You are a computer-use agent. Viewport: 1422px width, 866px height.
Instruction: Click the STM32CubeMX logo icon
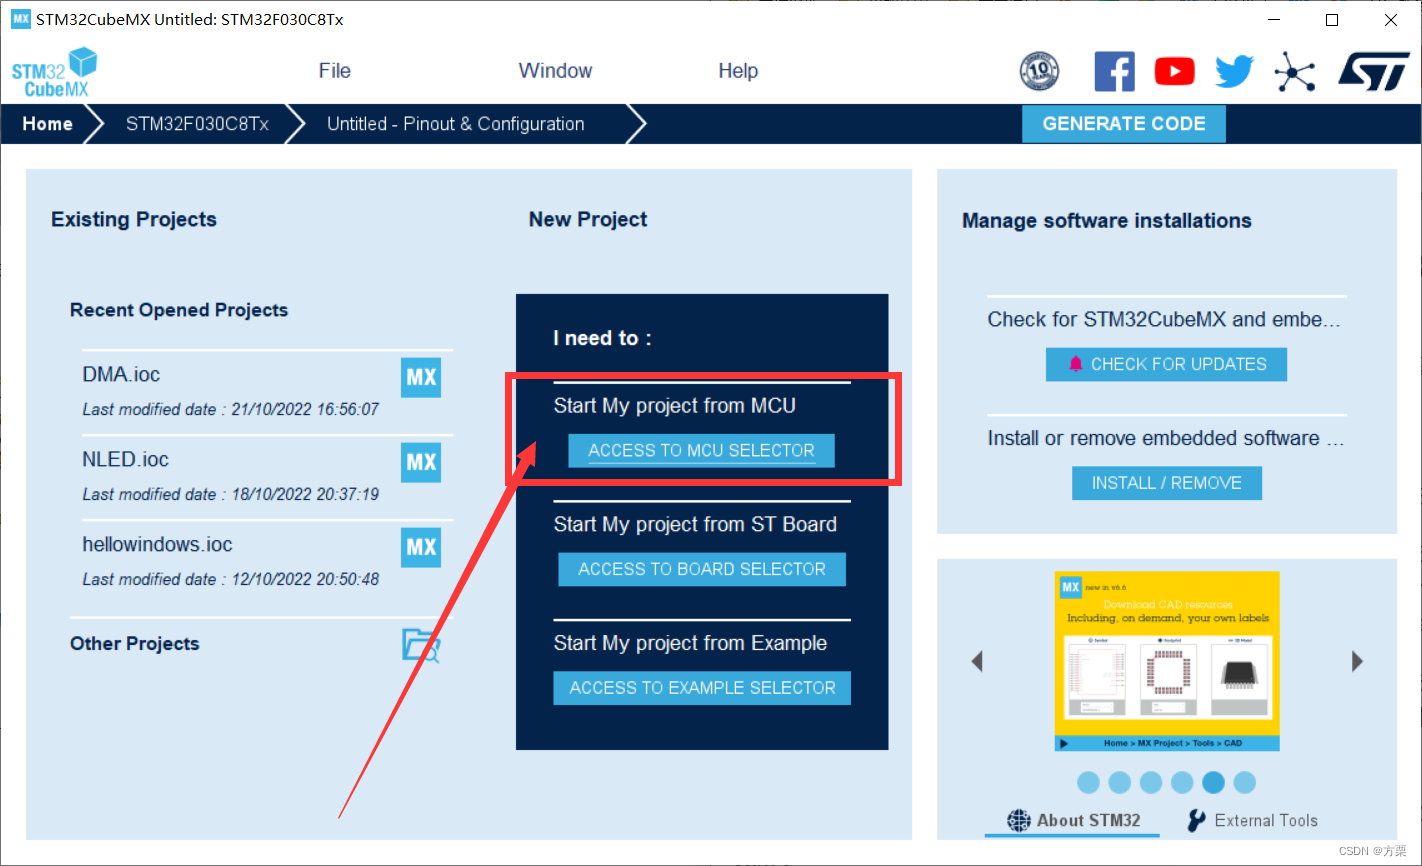pyautogui.click(x=54, y=72)
